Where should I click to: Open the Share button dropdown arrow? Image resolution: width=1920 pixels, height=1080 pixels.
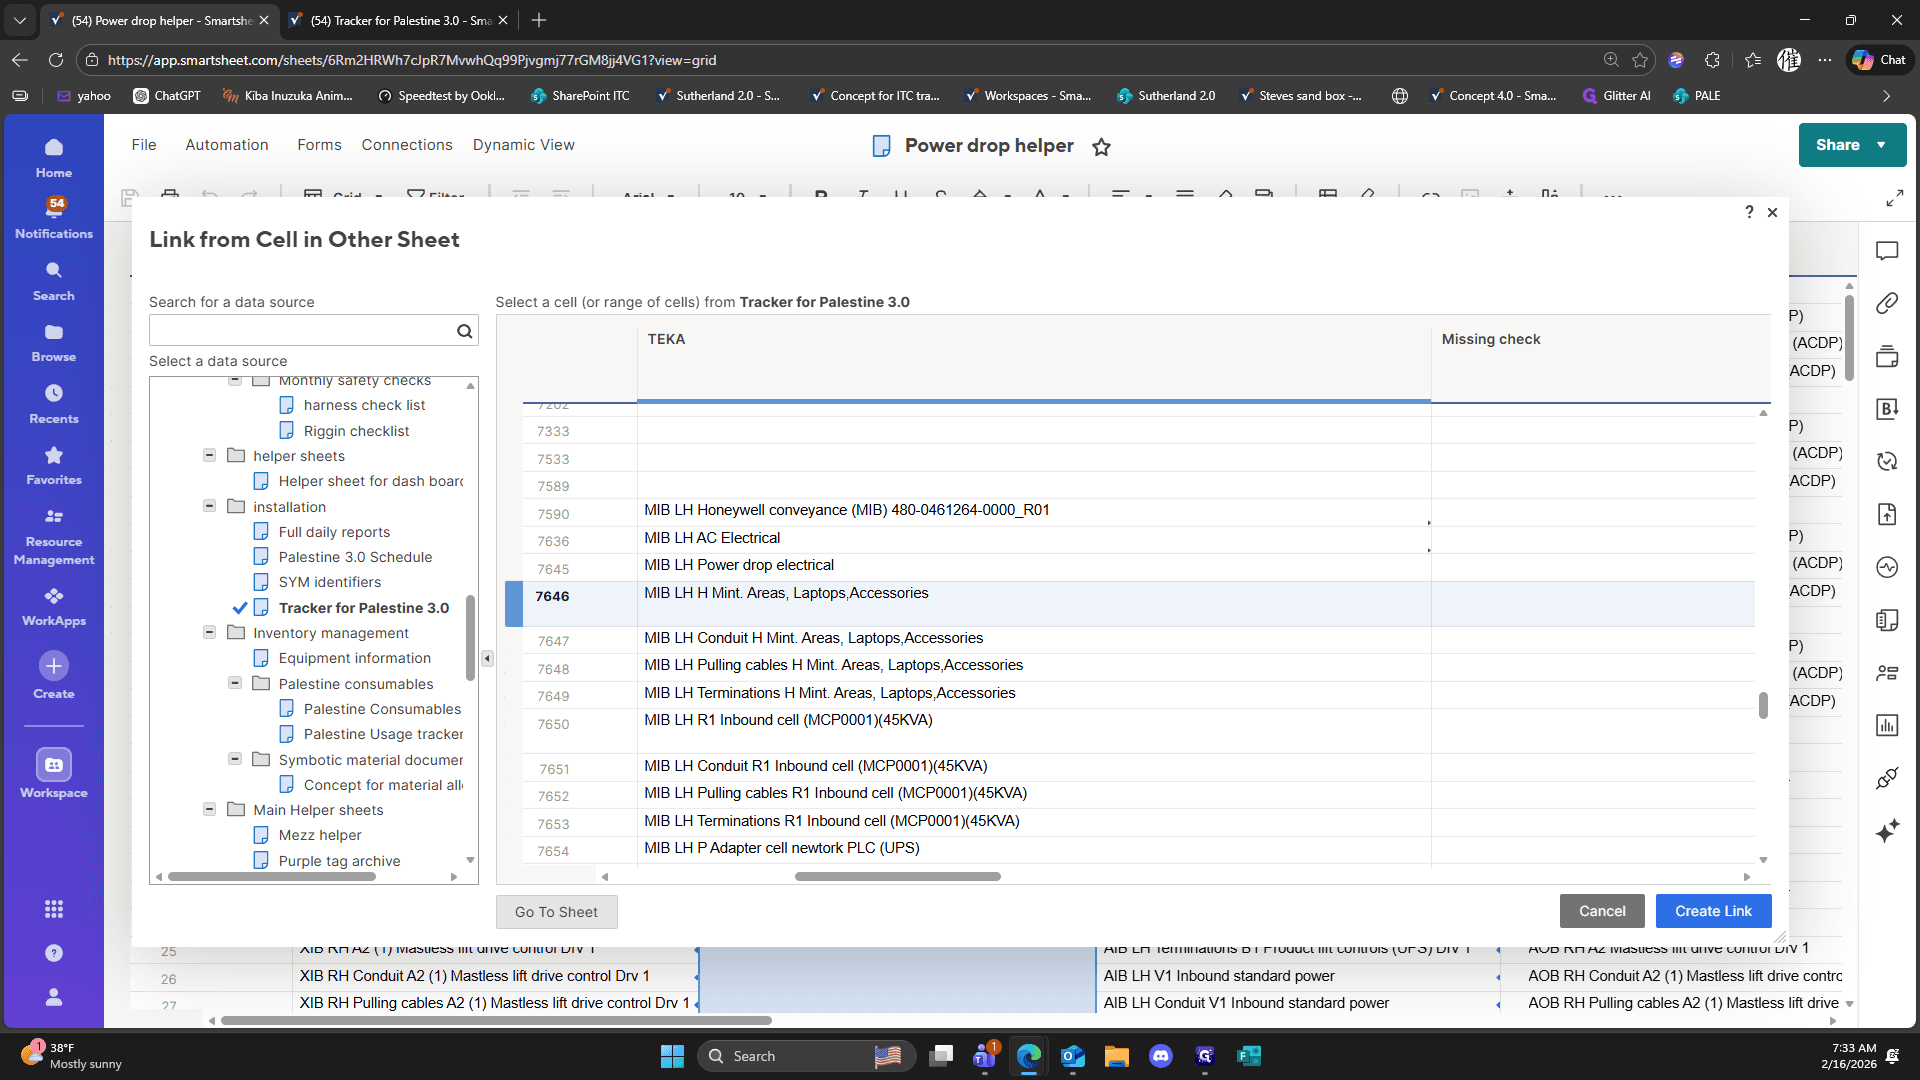pos(1882,145)
